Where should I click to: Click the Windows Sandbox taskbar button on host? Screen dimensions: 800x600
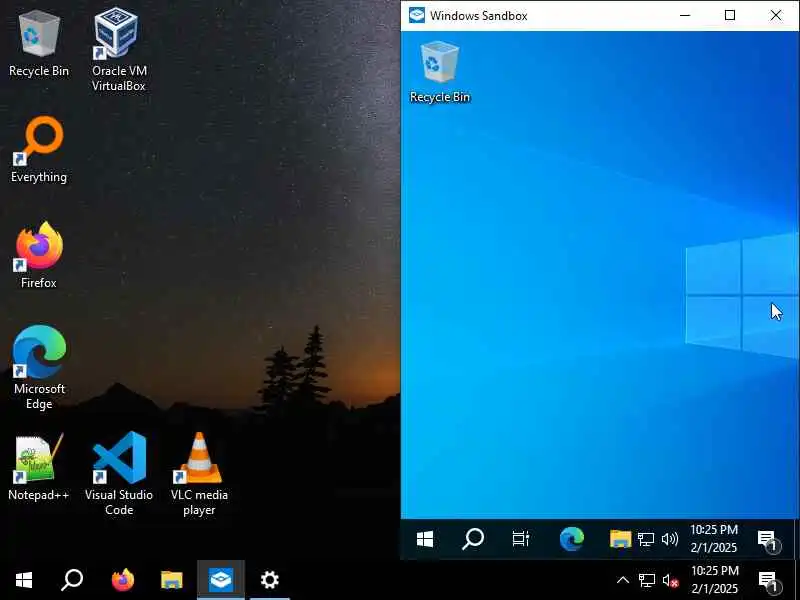tap(221, 580)
